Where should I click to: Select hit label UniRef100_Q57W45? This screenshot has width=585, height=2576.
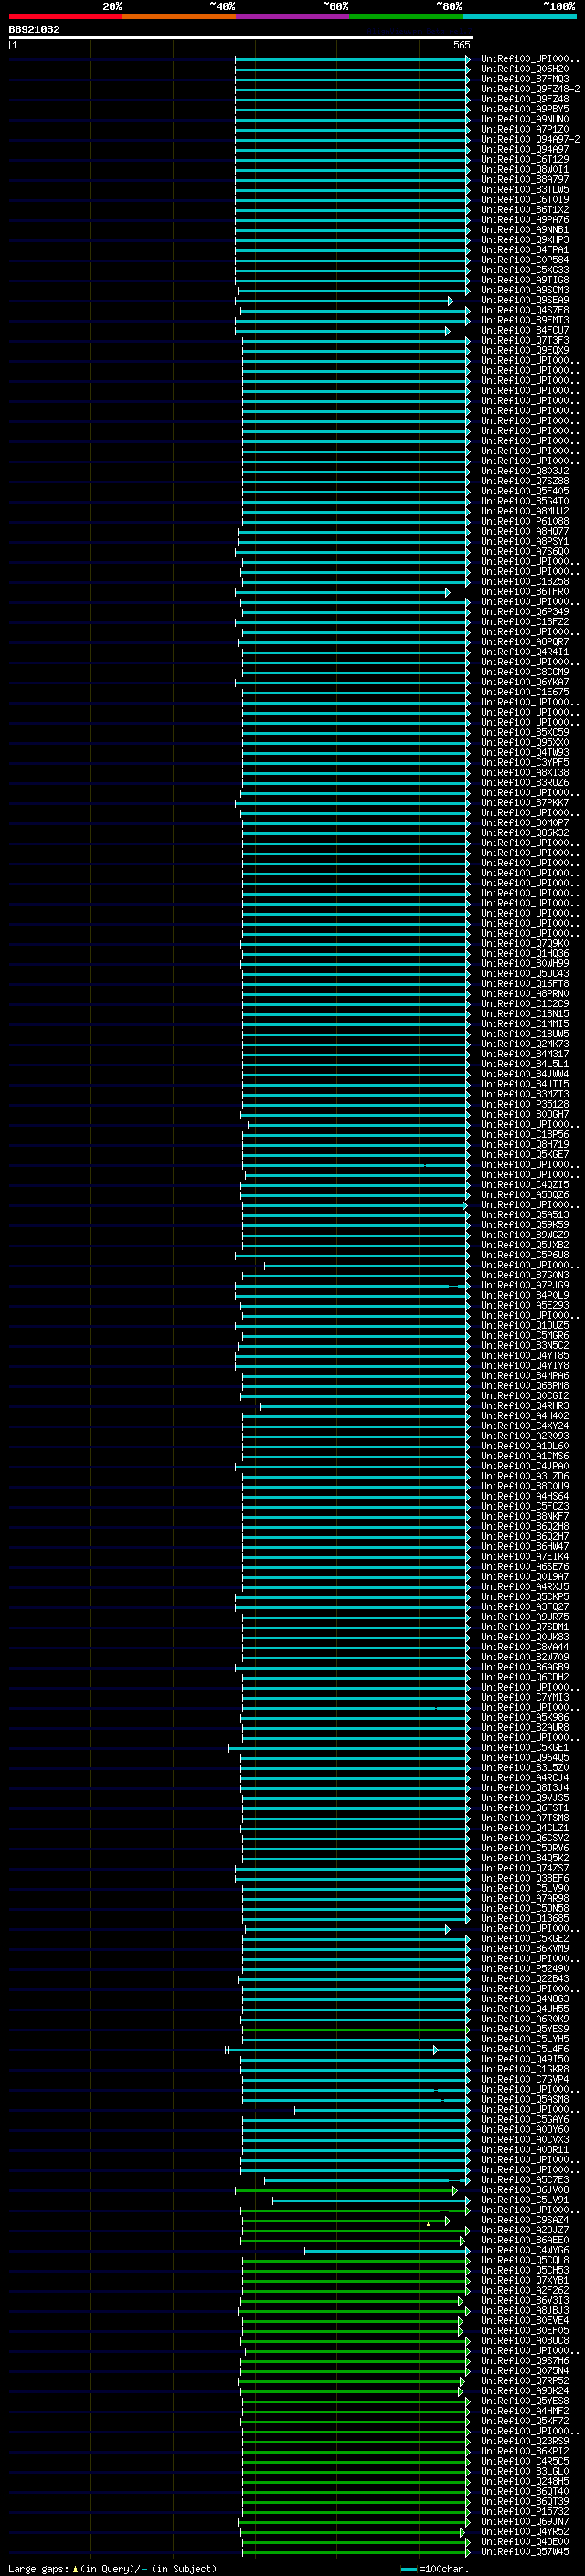click(x=524, y=2551)
